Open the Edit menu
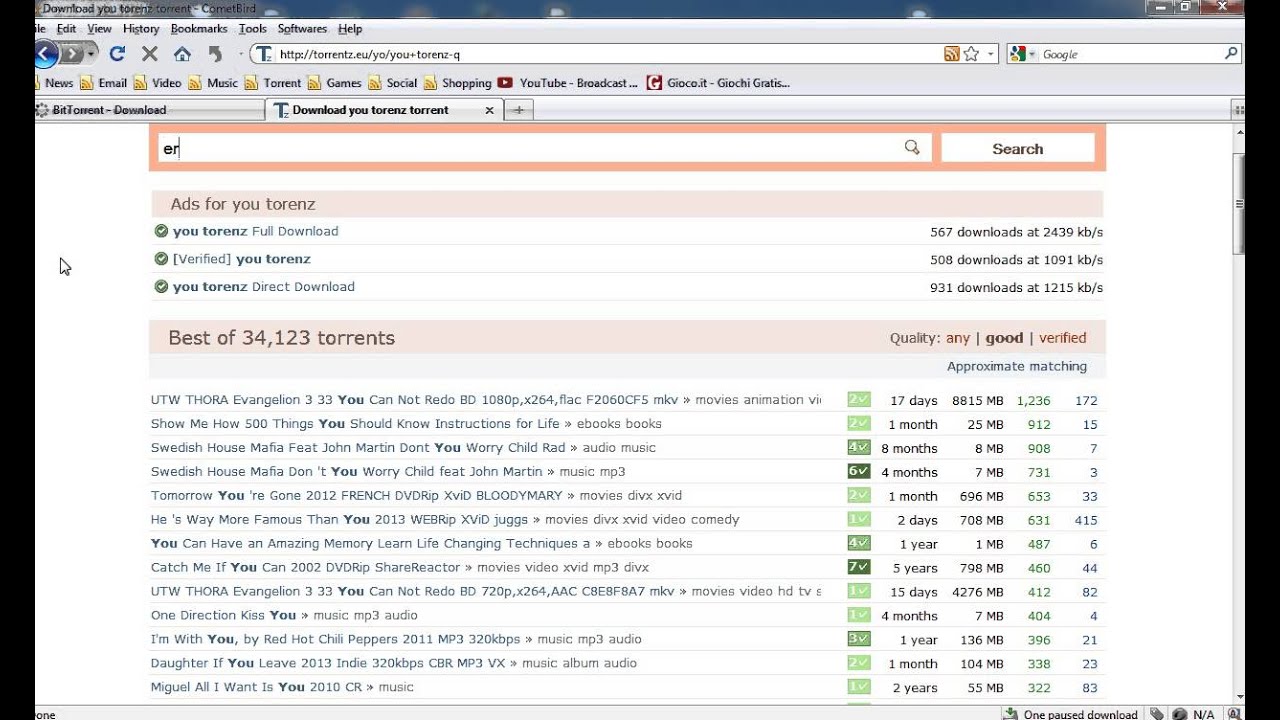Viewport: 1280px width, 720px height. (66, 29)
